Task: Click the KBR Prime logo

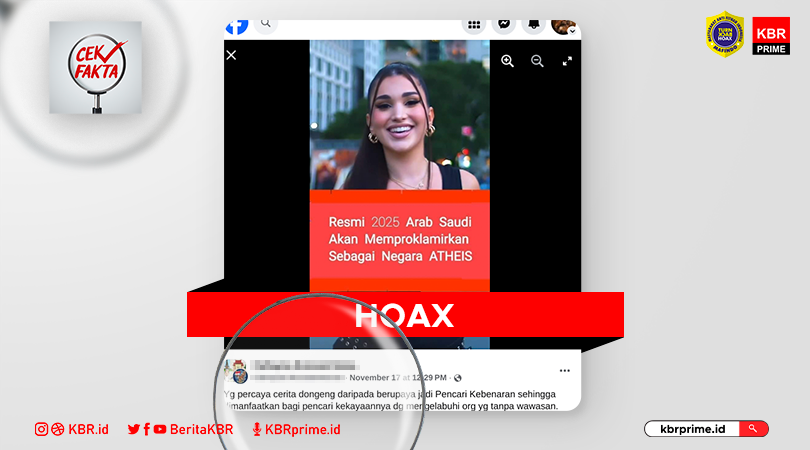Action: pos(771,36)
